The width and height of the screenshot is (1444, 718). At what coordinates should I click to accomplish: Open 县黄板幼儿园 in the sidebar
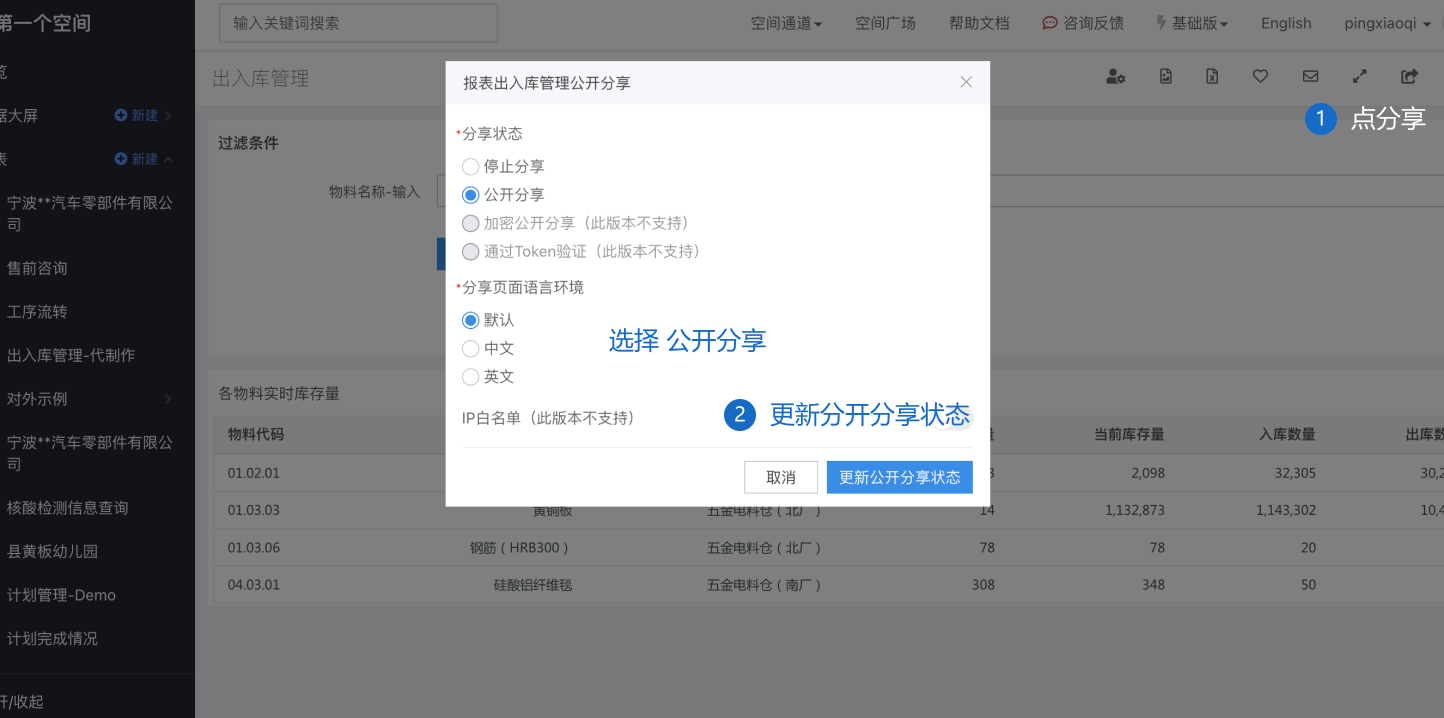click(52, 551)
